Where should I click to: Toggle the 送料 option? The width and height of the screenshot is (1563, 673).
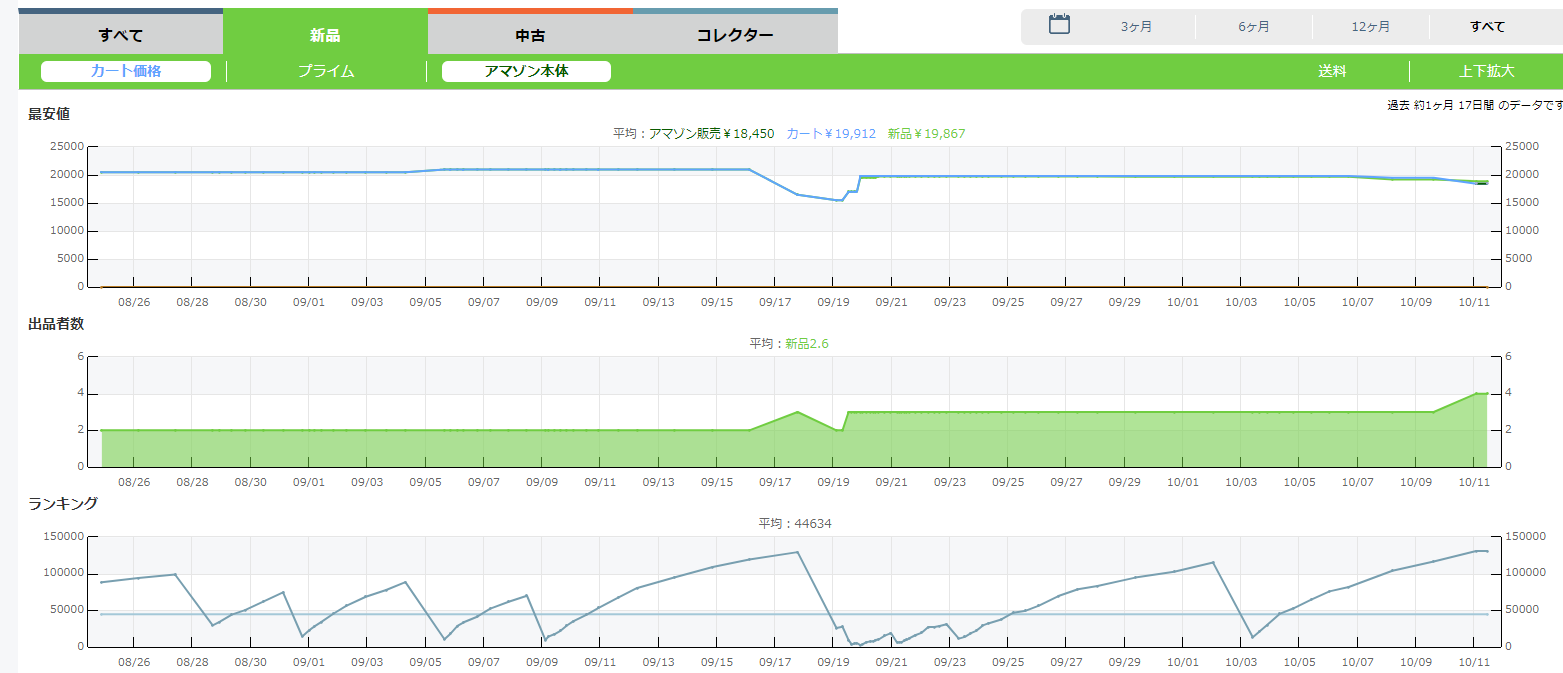click(x=1332, y=71)
